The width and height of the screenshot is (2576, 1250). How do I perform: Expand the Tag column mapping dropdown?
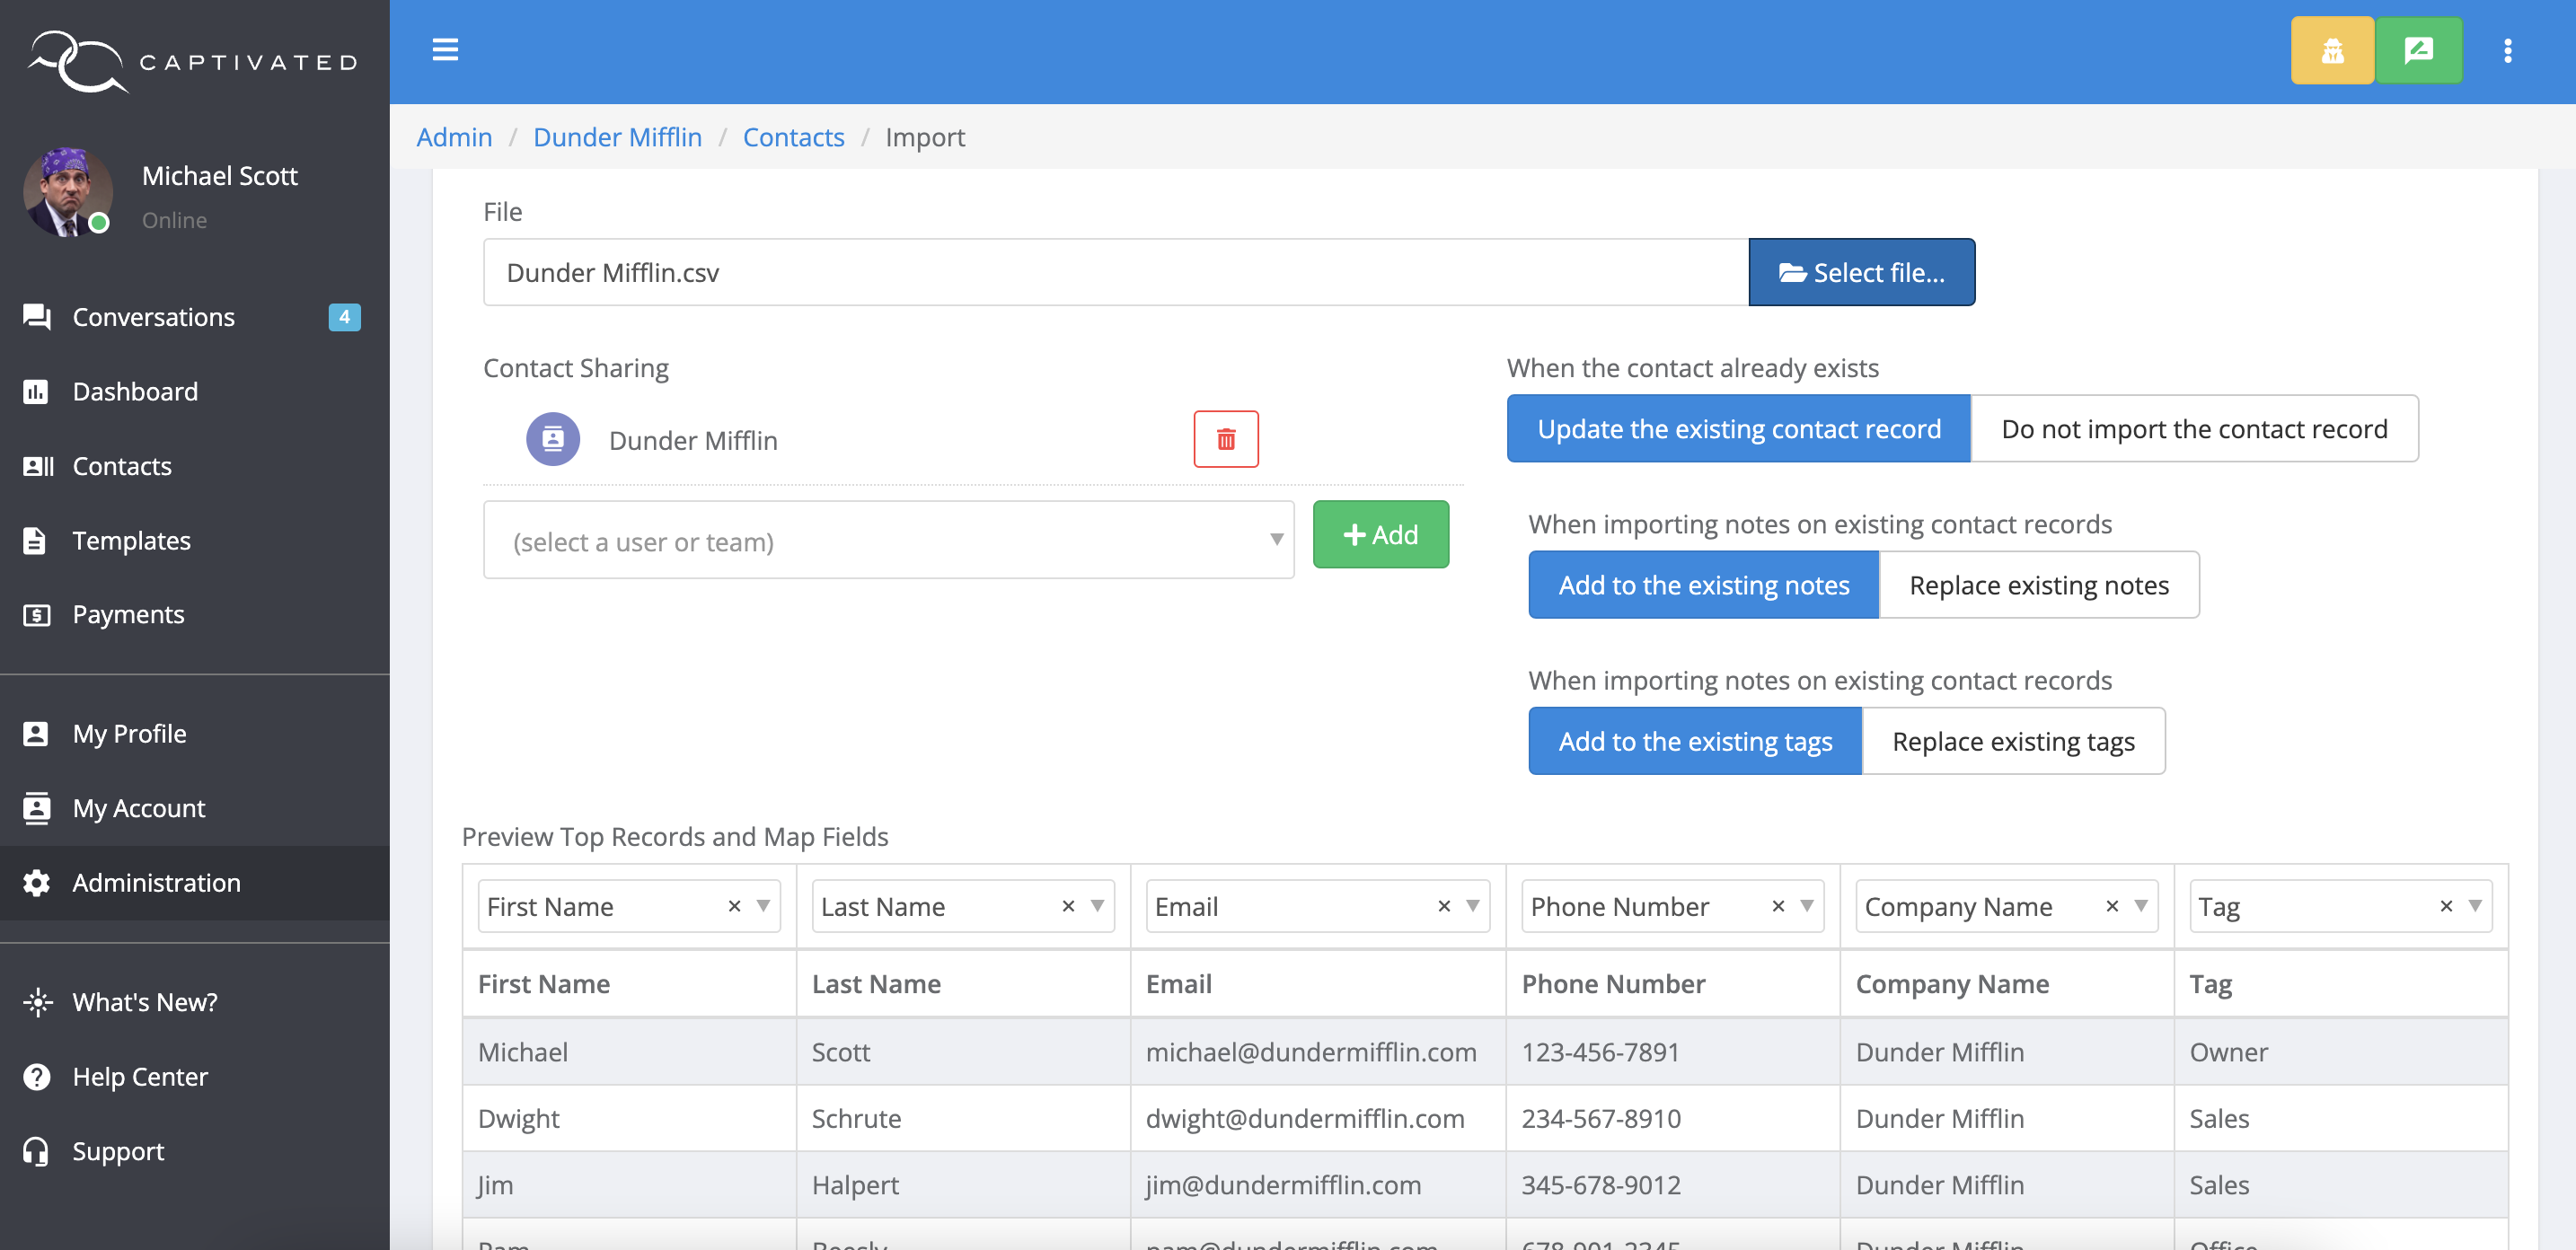(2475, 905)
